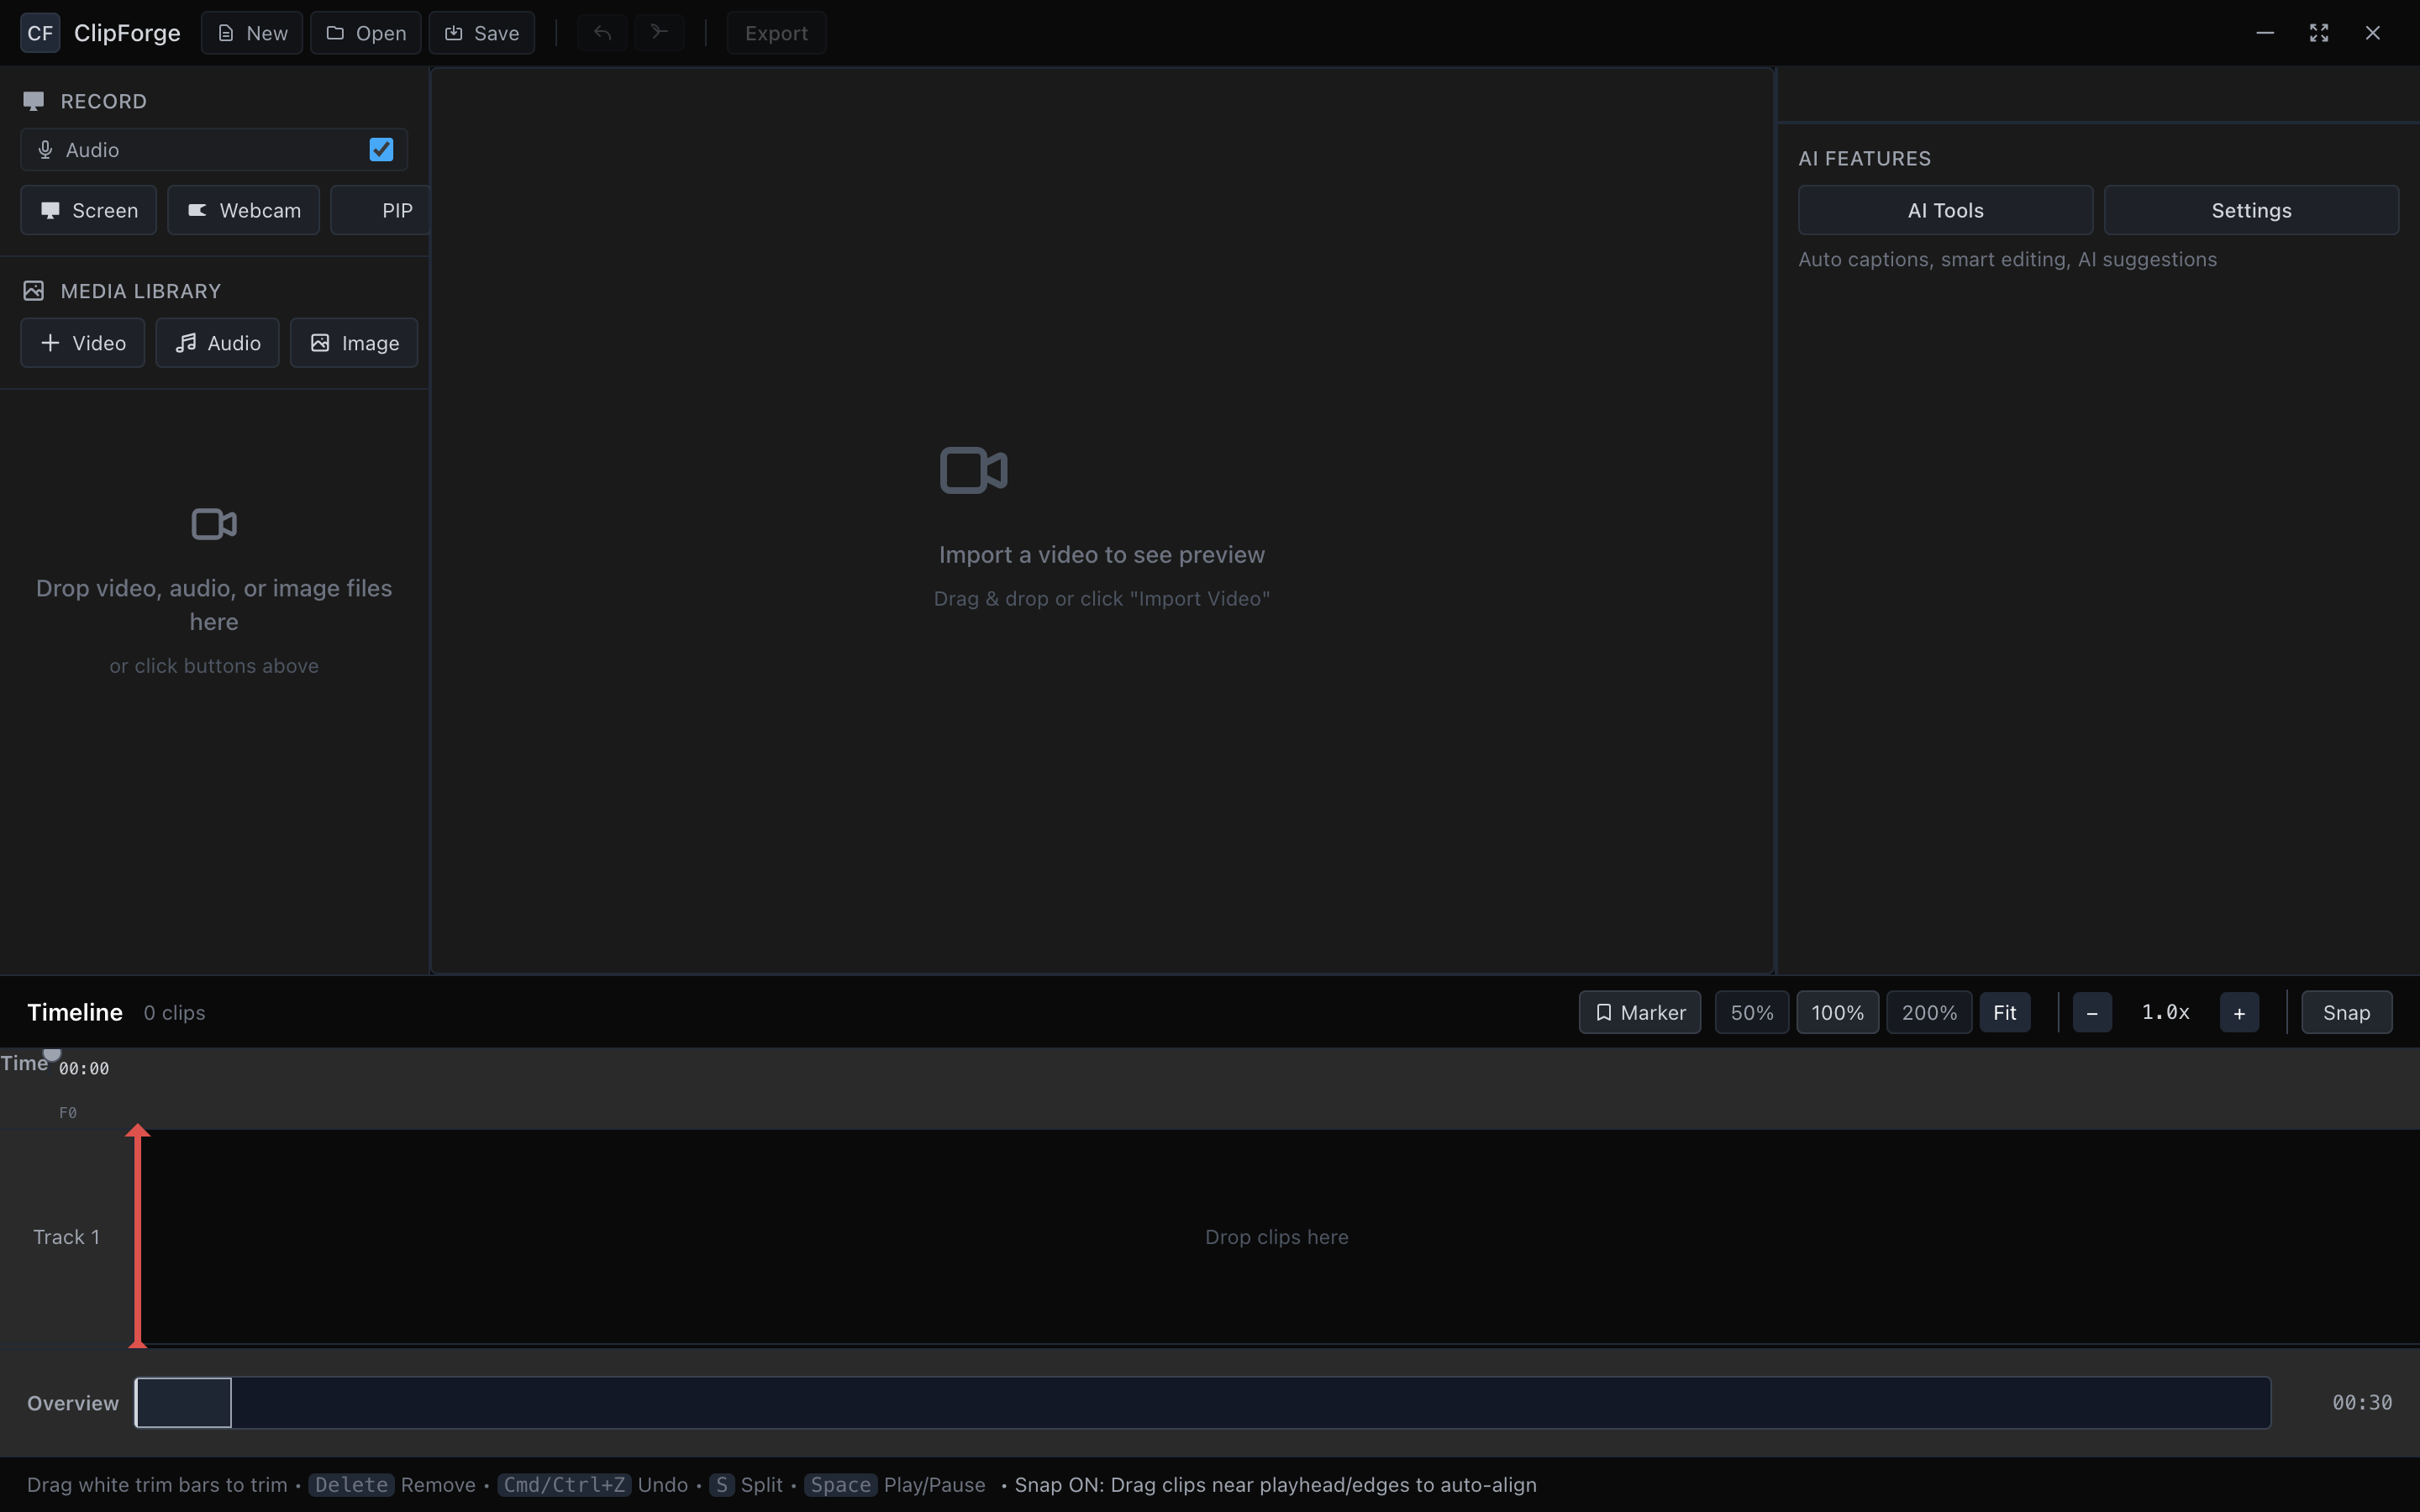
Task: Add a Marker to the timeline
Action: coord(1639,1012)
